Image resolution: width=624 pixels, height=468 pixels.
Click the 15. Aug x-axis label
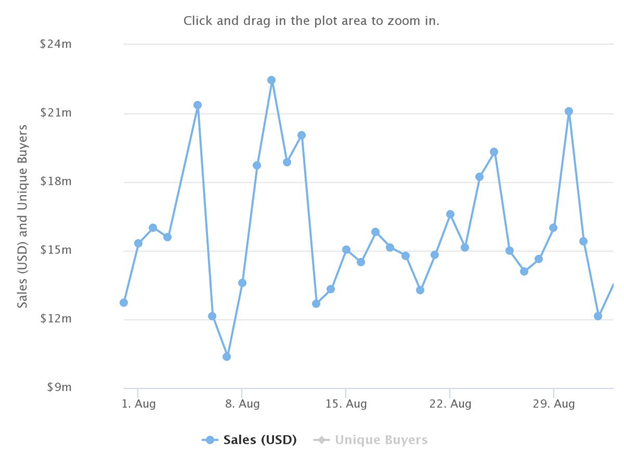coord(346,404)
